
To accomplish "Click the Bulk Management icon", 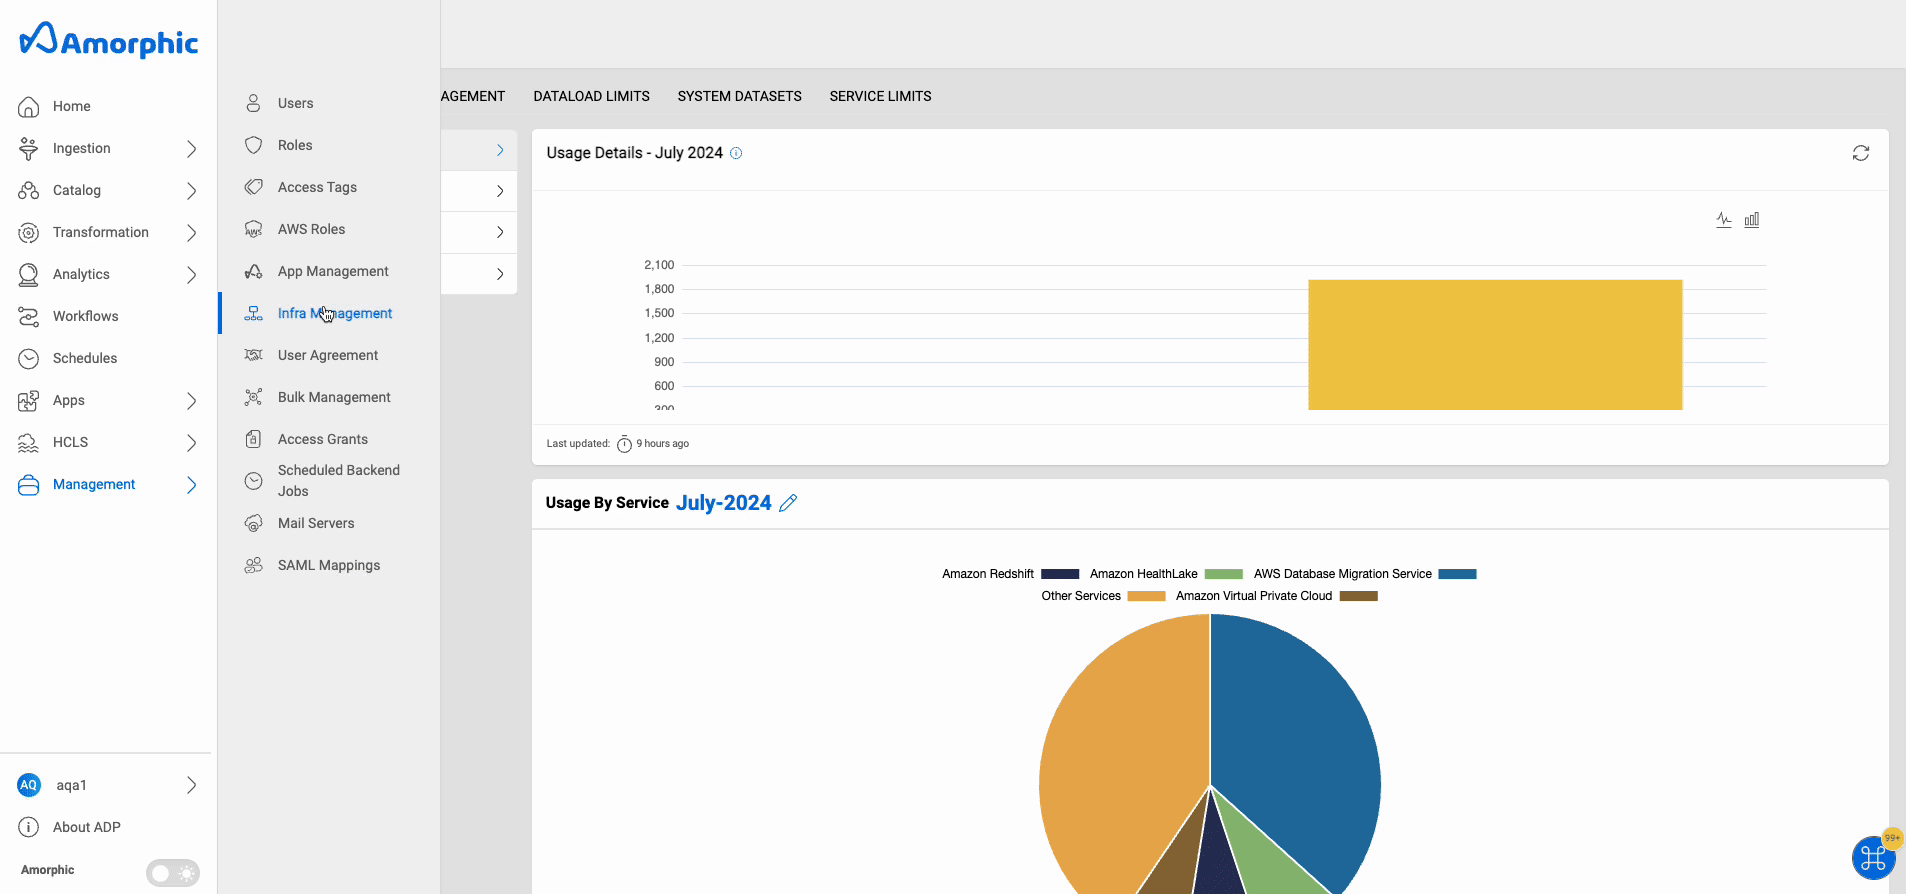I will 254,397.
